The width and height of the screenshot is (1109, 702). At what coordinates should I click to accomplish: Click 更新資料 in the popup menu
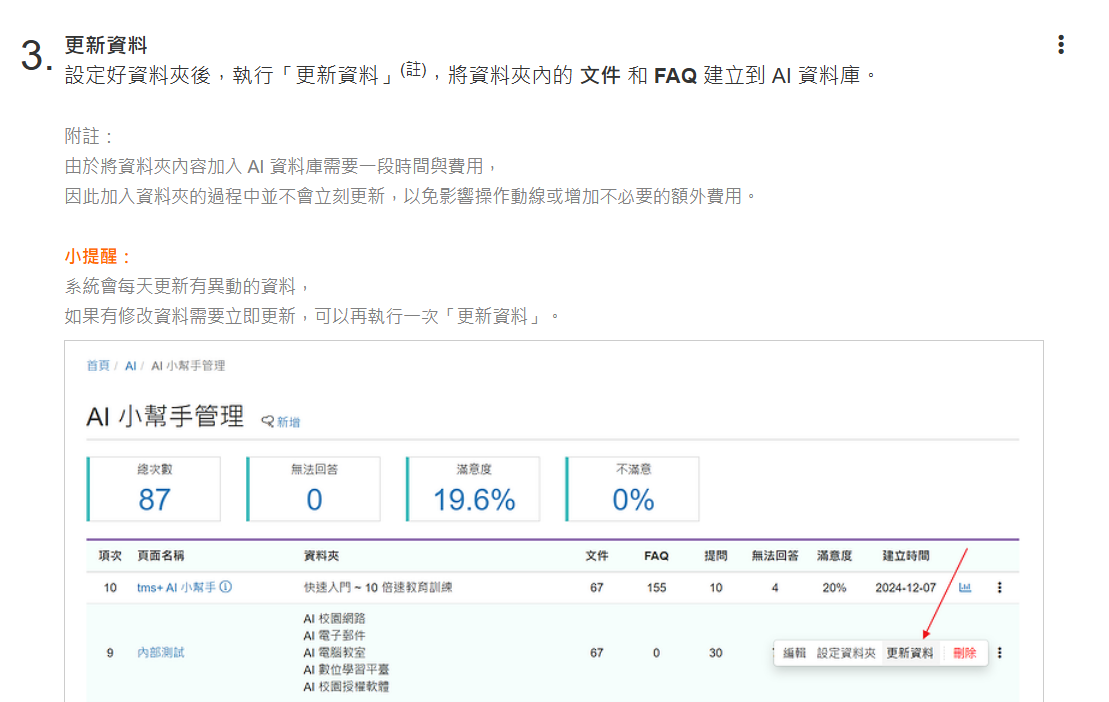[910, 653]
